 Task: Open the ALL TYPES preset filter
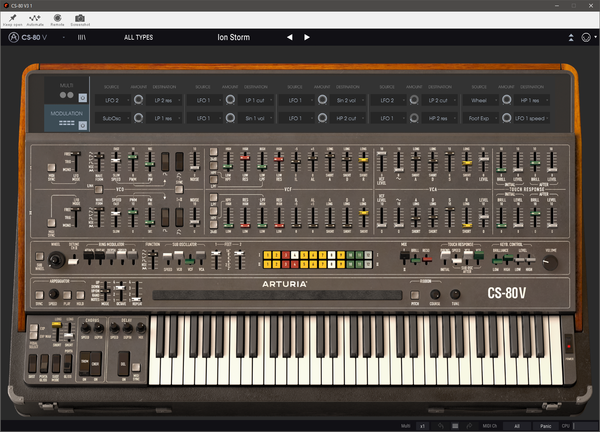[139, 37]
